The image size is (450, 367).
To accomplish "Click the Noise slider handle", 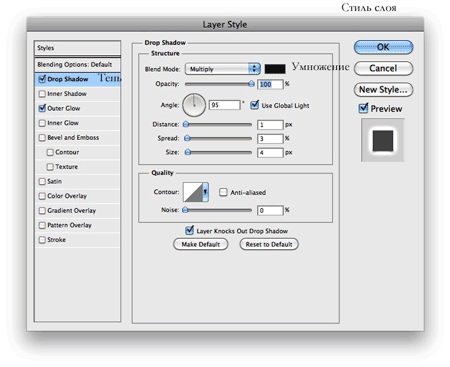I will pos(185,210).
